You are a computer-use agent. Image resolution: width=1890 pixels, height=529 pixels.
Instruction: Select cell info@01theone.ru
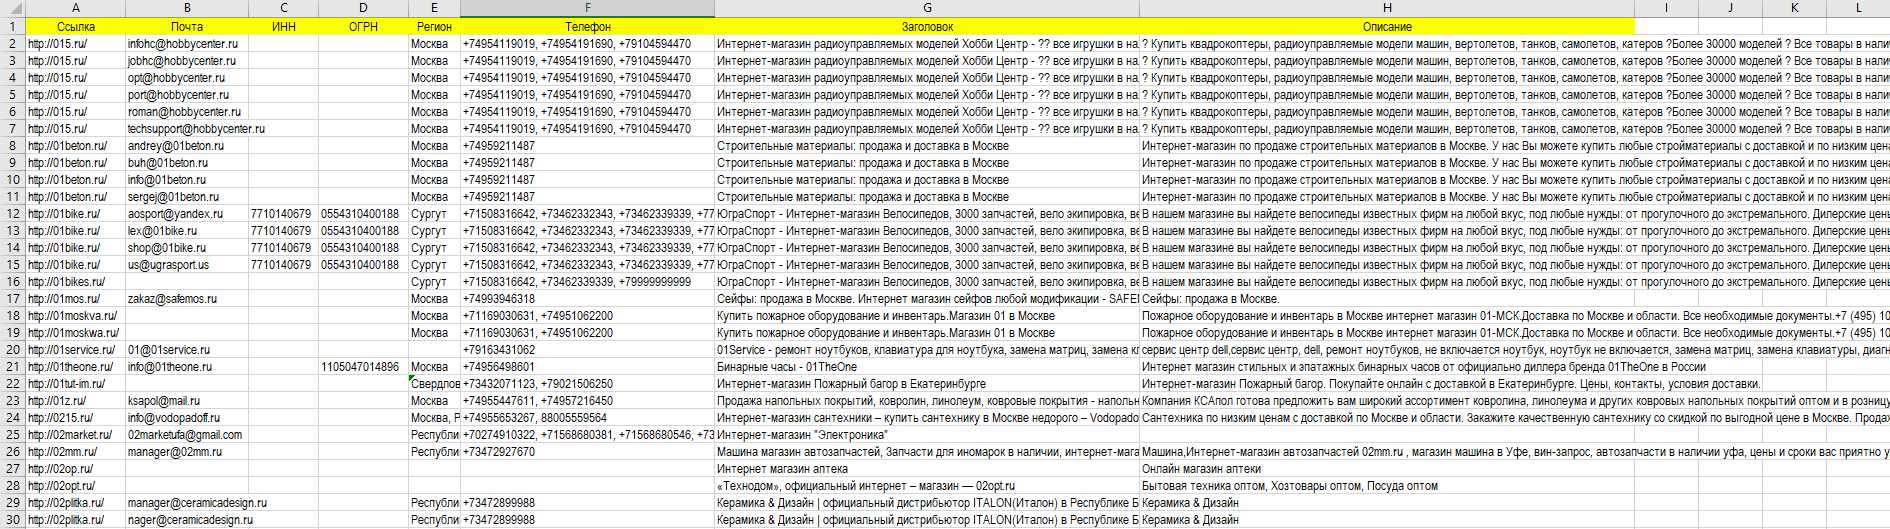(x=186, y=367)
